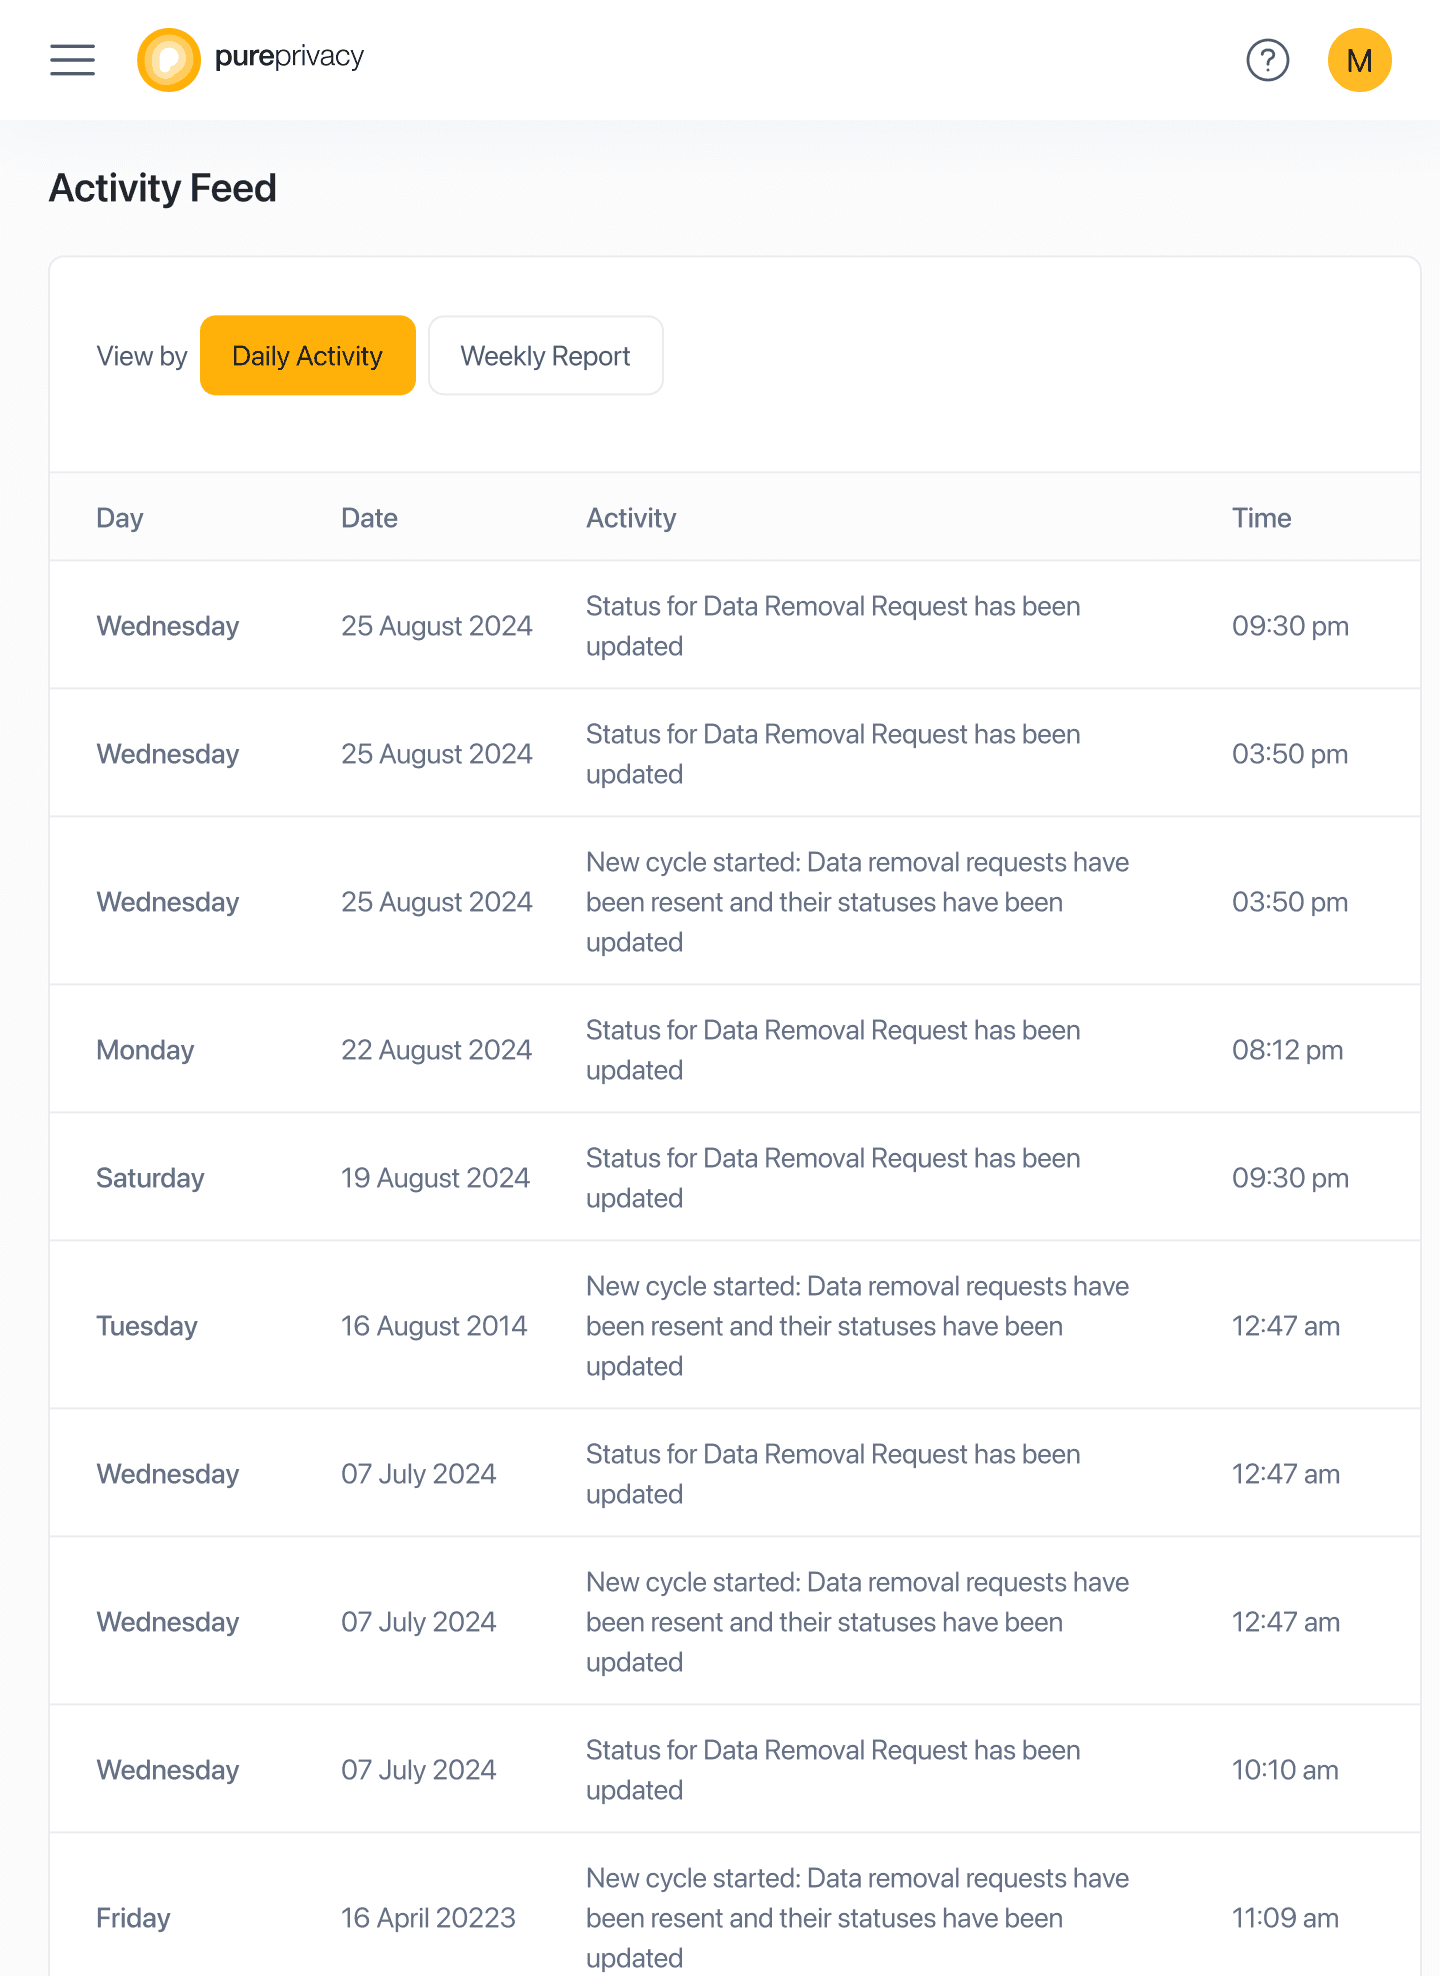
Task: Switch to the Weekly Report view
Action: [546, 356]
